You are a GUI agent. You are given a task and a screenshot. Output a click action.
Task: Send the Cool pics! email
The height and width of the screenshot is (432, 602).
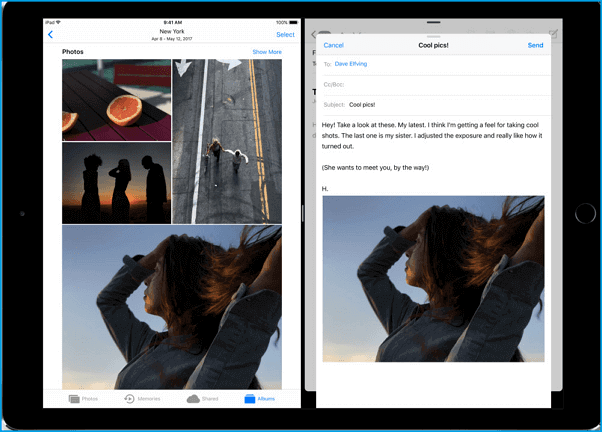click(x=535, y=45)
